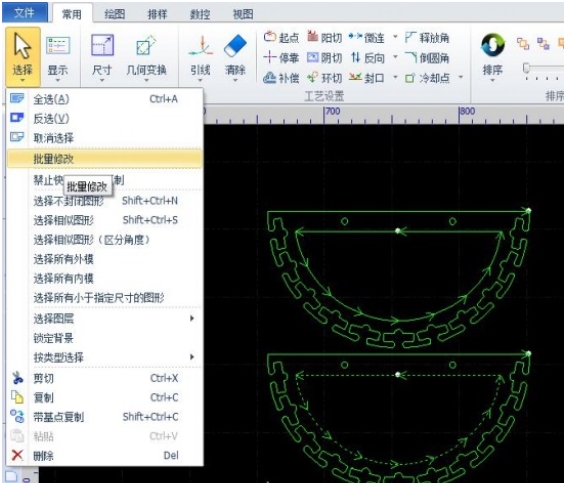
Task: Choose 批量修改 from the menu
Action: (x=104, y=159)
